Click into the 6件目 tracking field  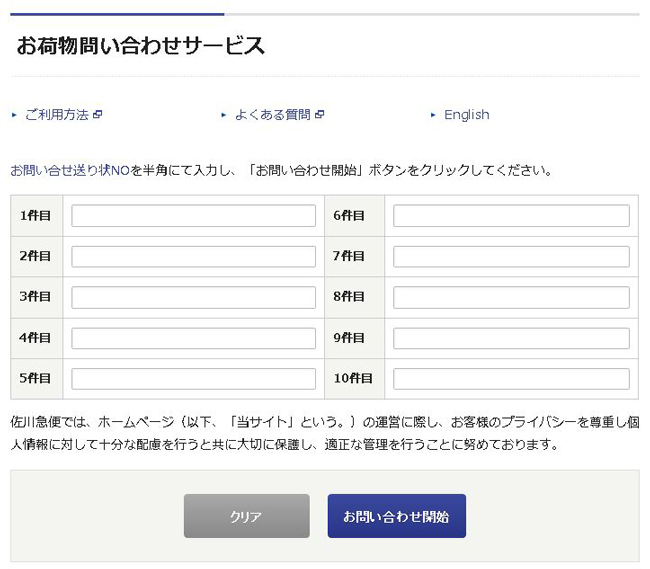[511, 216]
